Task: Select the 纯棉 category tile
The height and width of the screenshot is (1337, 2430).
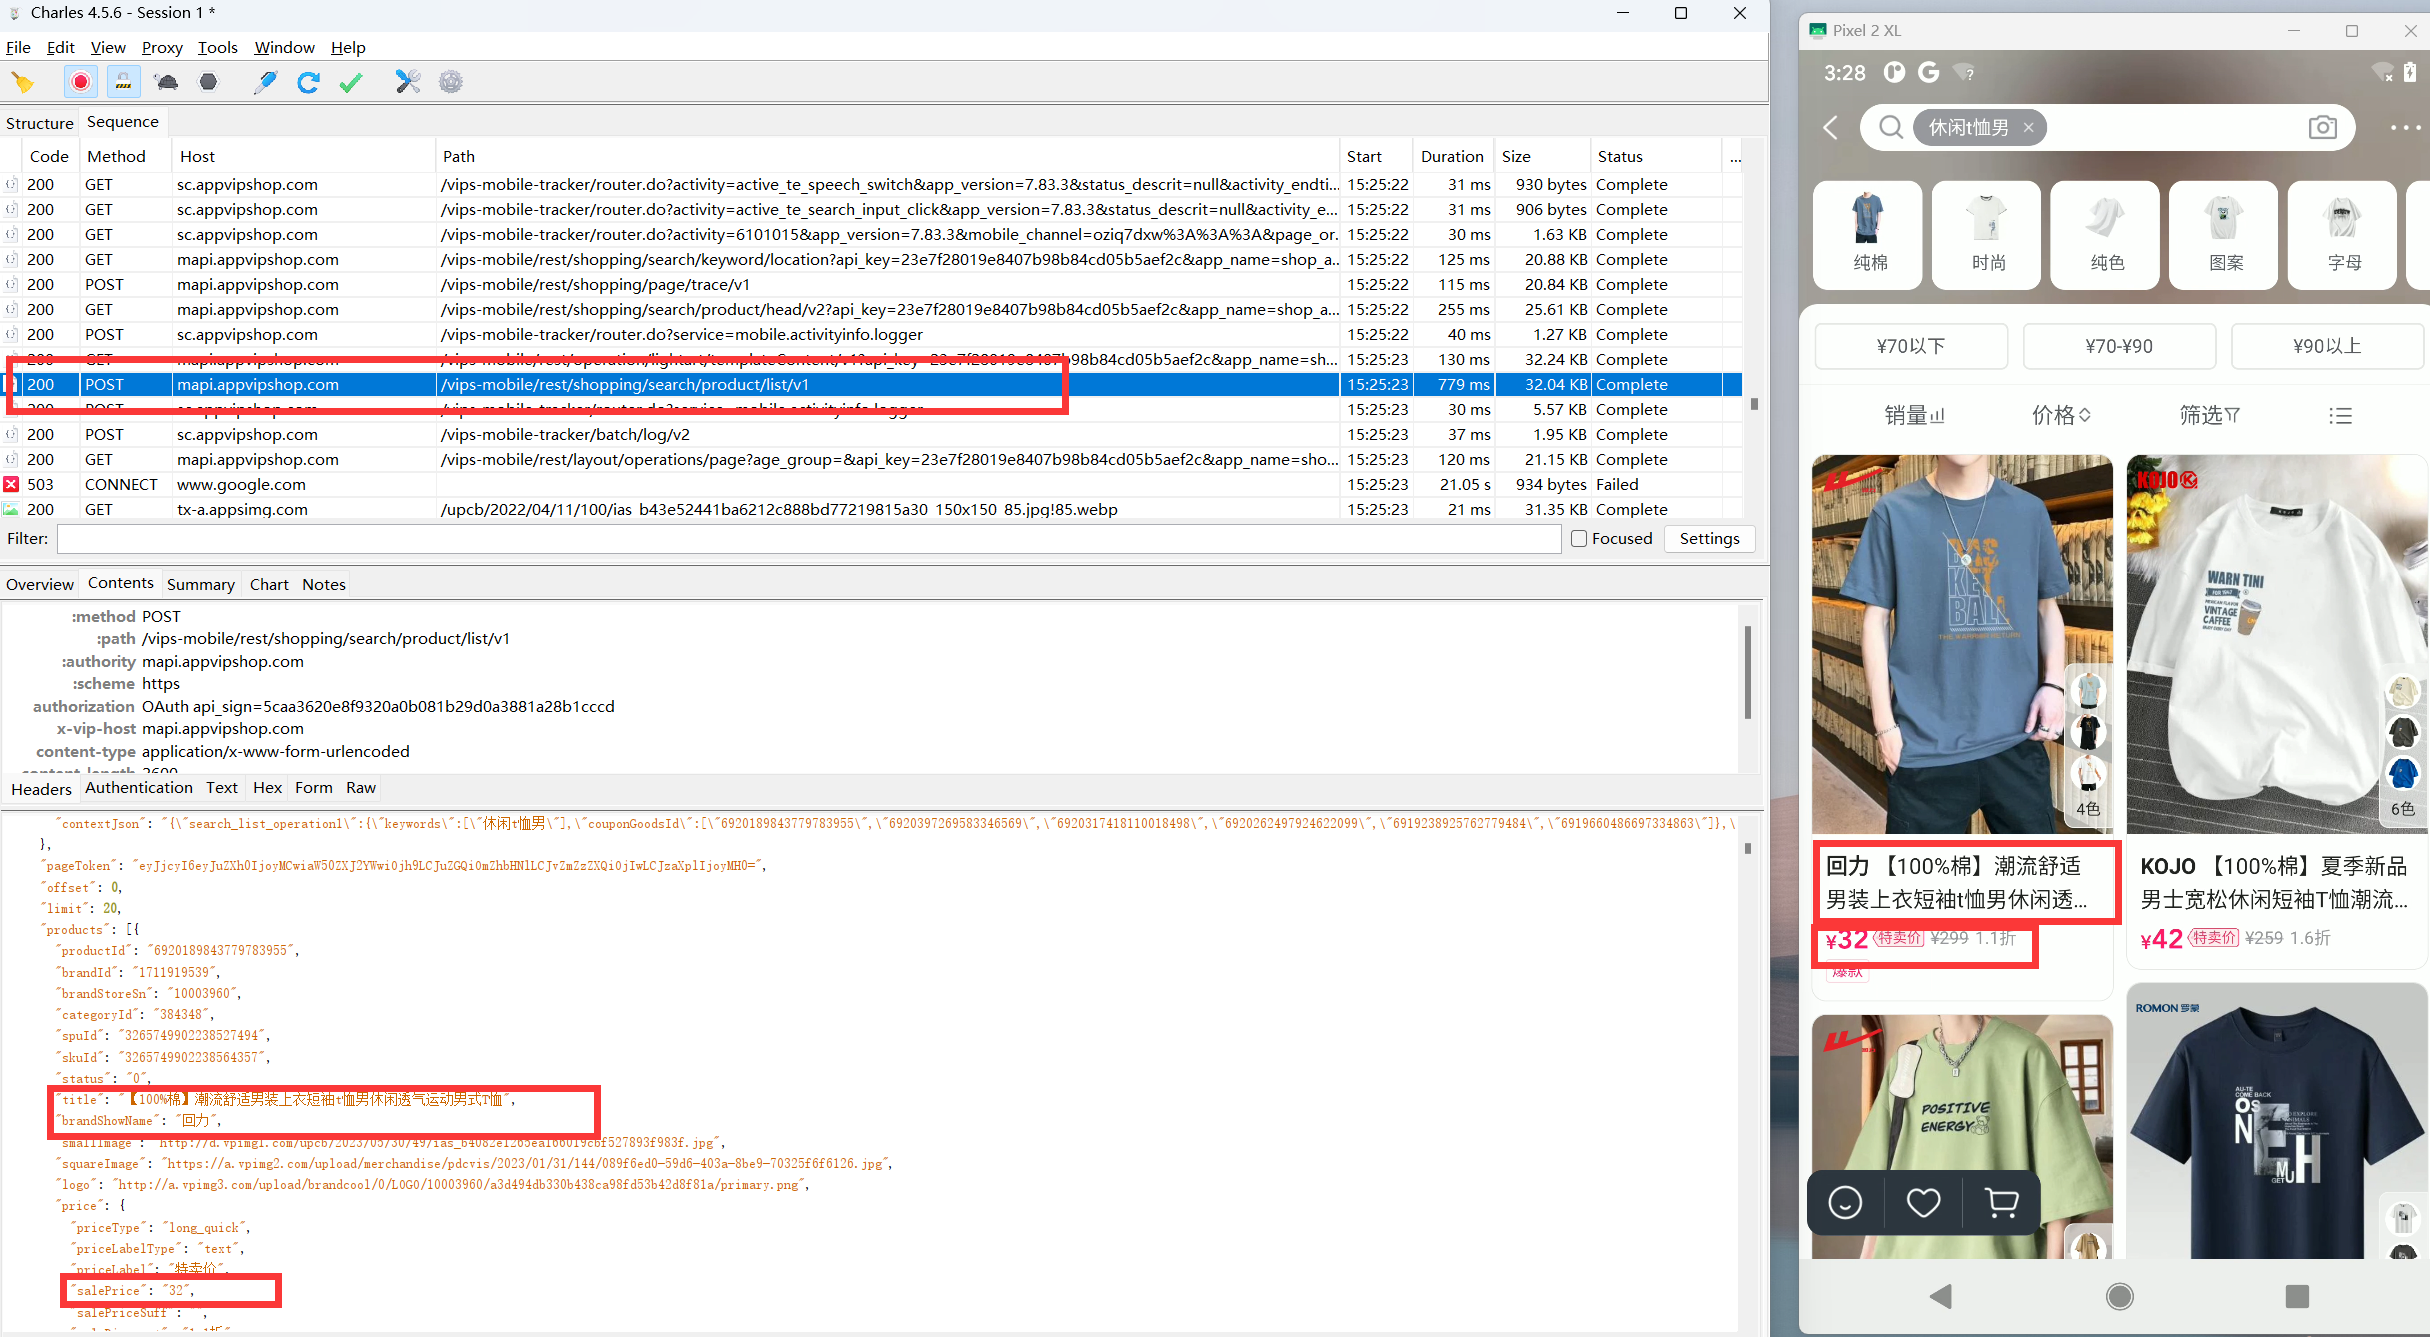Action: pos(1868,235)
